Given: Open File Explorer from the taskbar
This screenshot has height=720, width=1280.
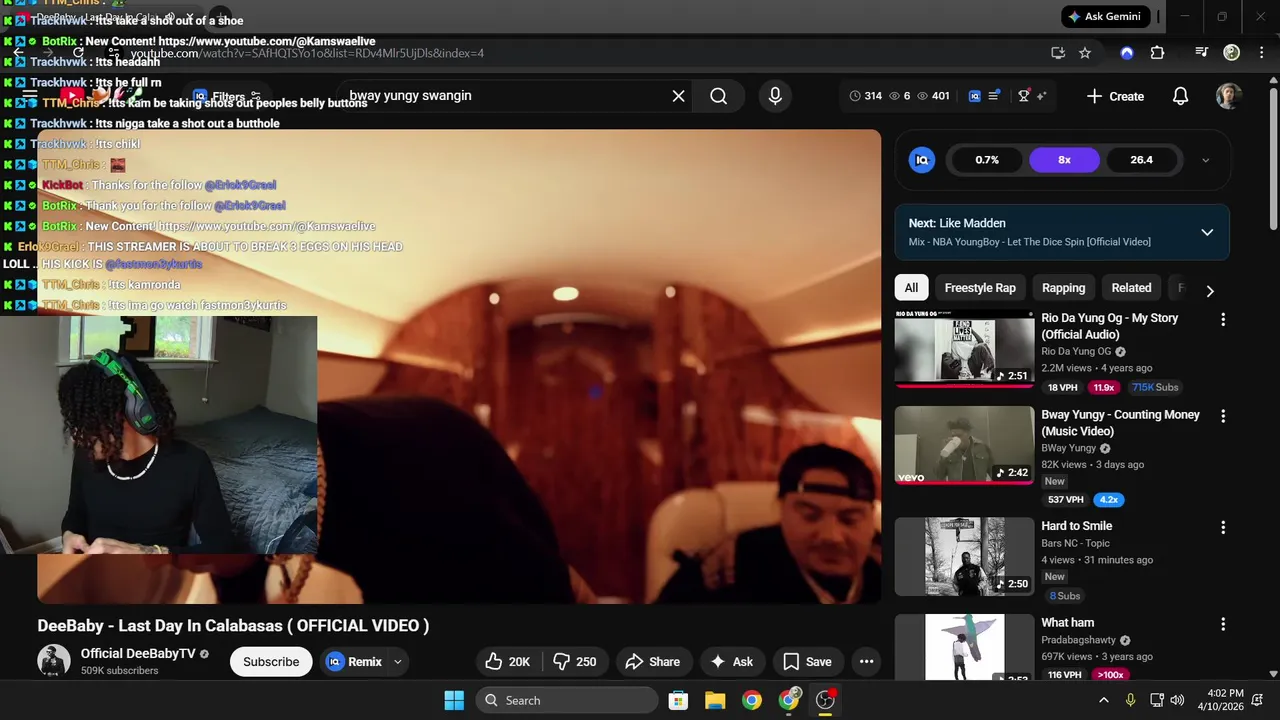Looking at the screenshot, I should tap(715, 700).
